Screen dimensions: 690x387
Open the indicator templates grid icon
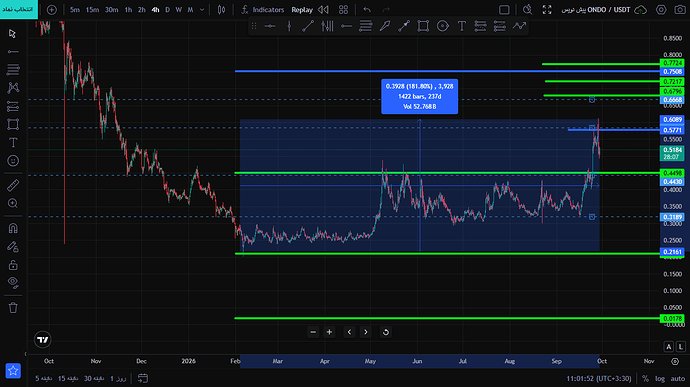coord(343,10)
